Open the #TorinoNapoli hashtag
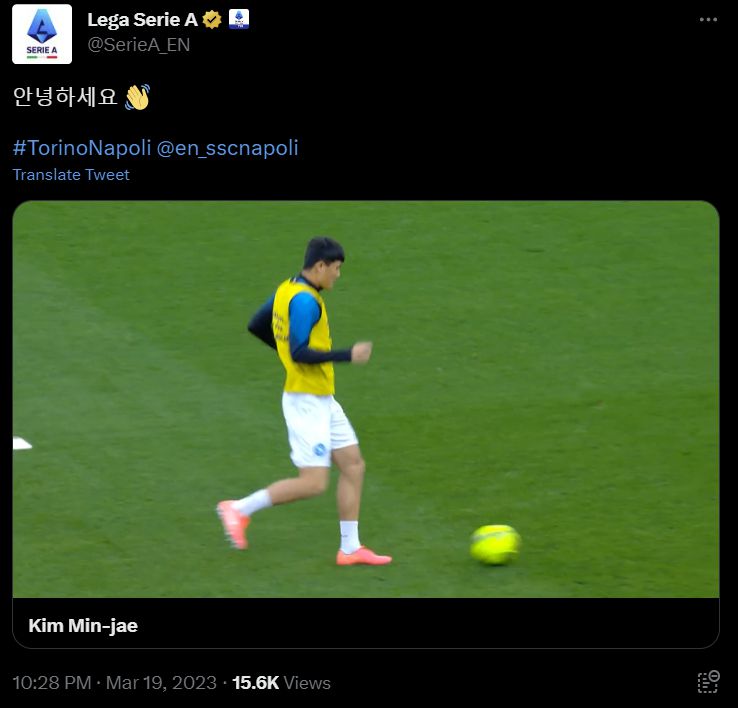Screen dimensions: 738x708 81,148
